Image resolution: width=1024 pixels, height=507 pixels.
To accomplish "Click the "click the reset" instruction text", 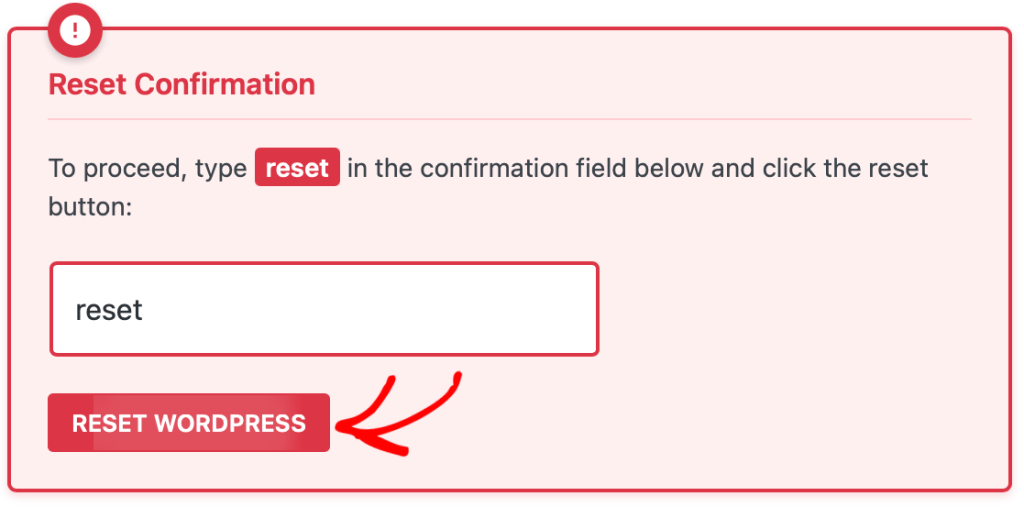I will [846, 168].
